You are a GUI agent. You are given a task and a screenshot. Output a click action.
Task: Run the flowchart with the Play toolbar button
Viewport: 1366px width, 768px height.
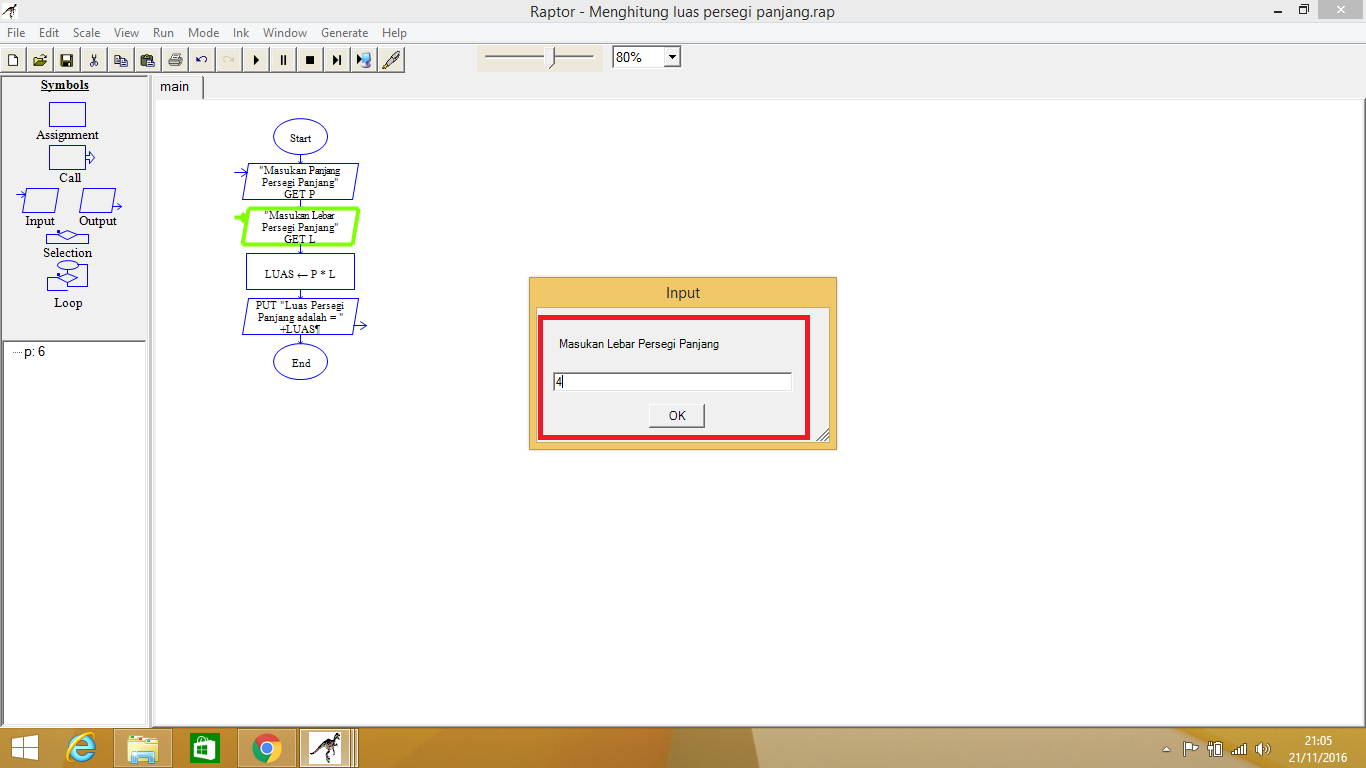coord(257,59)
